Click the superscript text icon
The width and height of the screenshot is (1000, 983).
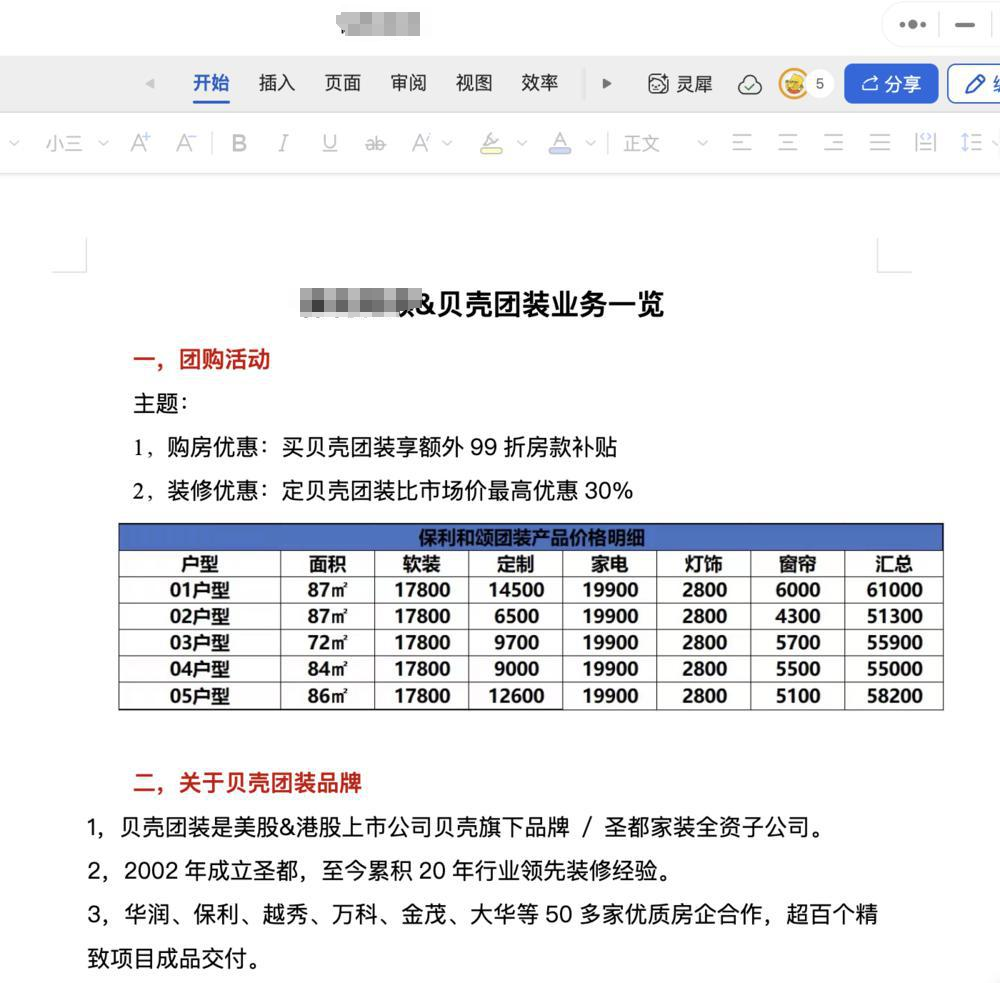tap(420, 143)
